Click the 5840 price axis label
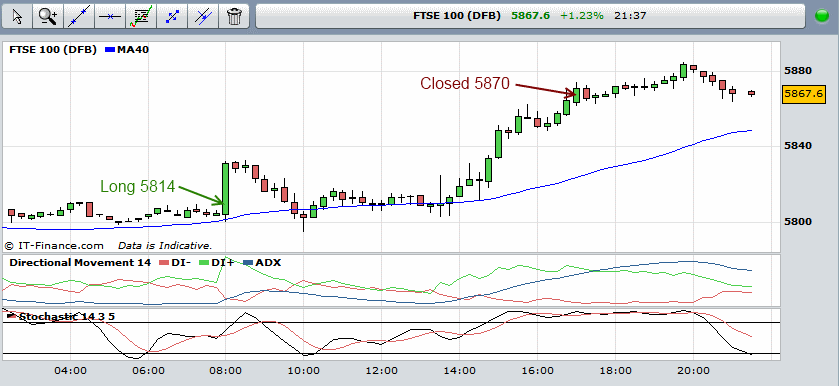839x386 pixels. [x=797, y=146]
